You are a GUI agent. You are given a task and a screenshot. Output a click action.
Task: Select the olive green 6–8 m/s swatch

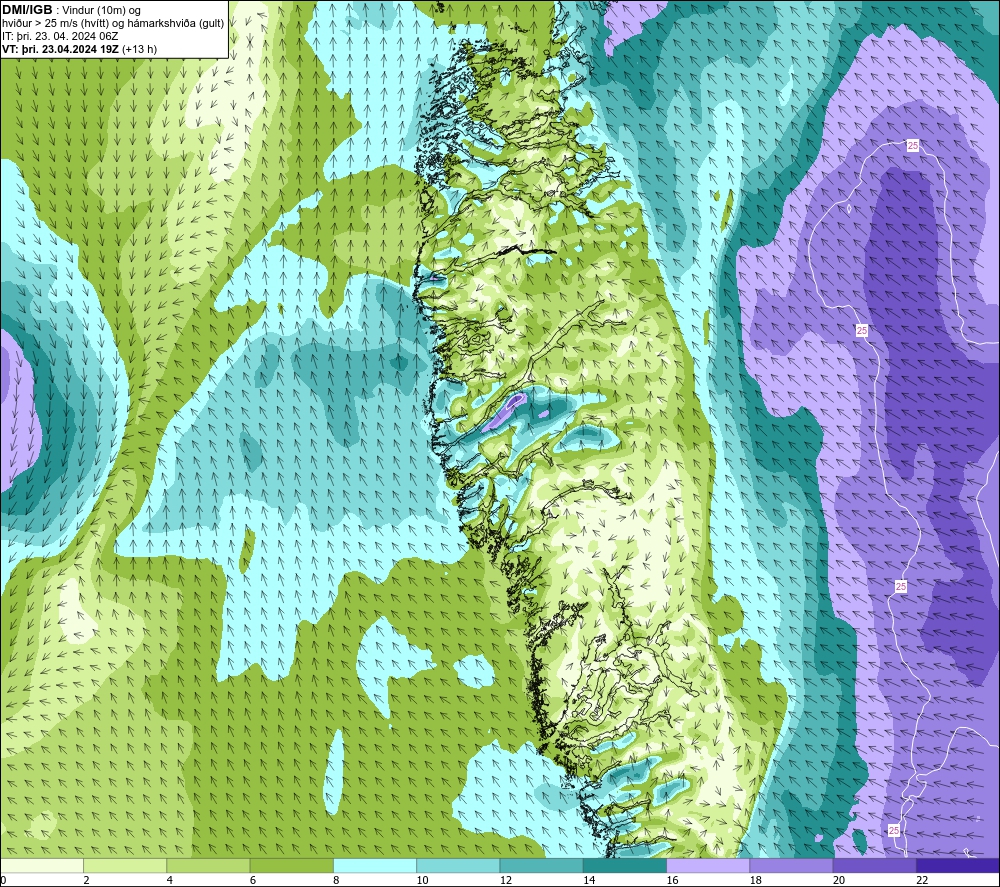coord(292,865)
